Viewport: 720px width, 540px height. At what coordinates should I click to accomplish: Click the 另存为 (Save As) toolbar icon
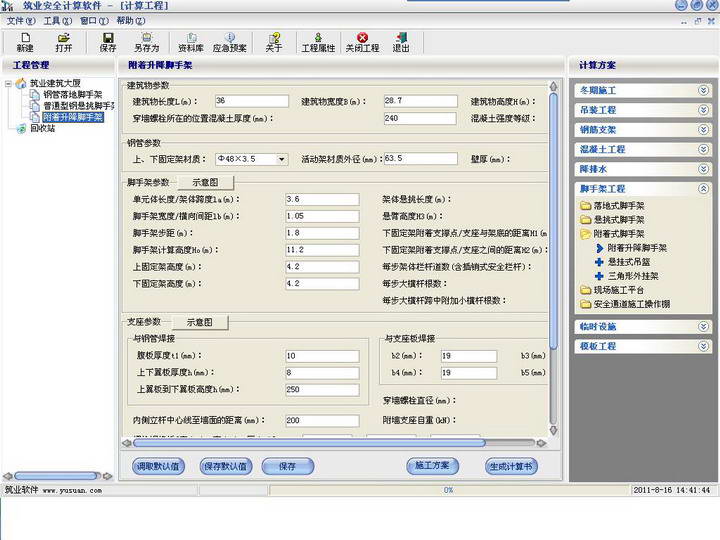tap(147, 41)
